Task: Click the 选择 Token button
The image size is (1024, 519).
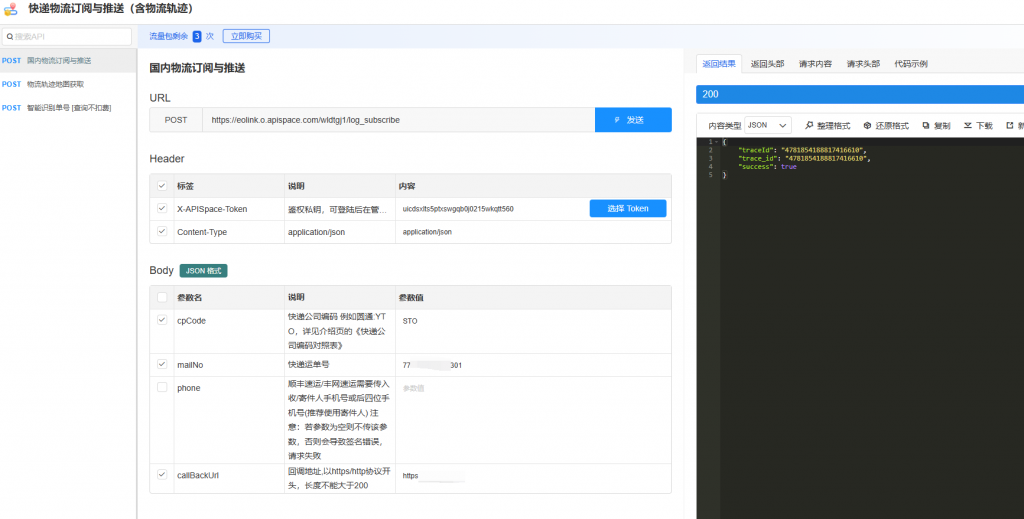Action: (628, 208)
